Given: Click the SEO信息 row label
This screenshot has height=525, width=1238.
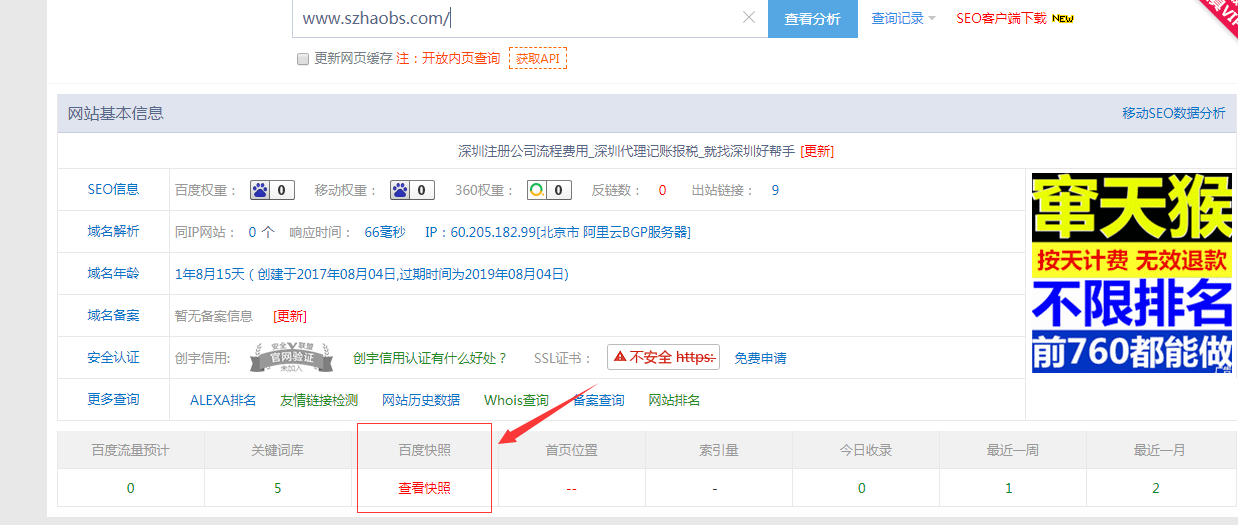Looking at the screenshot, I should point(113,189).
